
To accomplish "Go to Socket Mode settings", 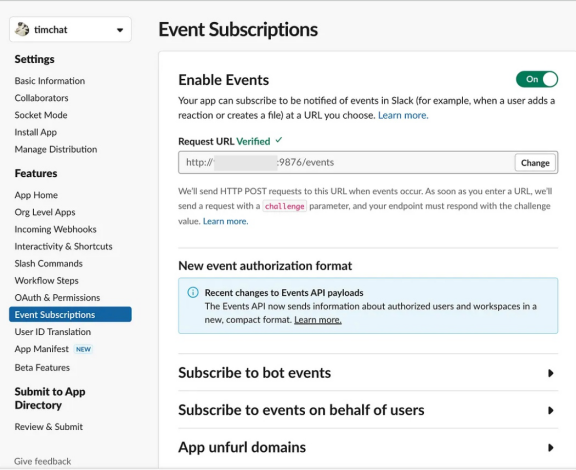I will point(41,115).
